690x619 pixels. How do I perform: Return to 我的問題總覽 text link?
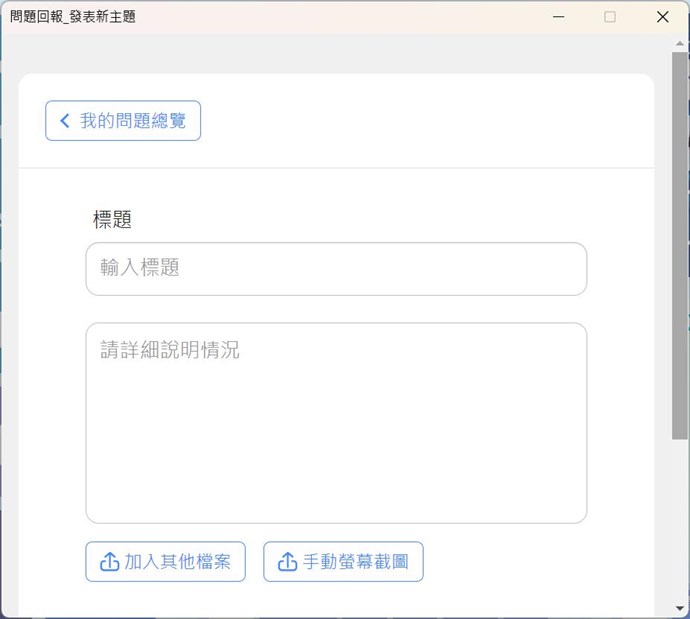click(x=133, y=121)
